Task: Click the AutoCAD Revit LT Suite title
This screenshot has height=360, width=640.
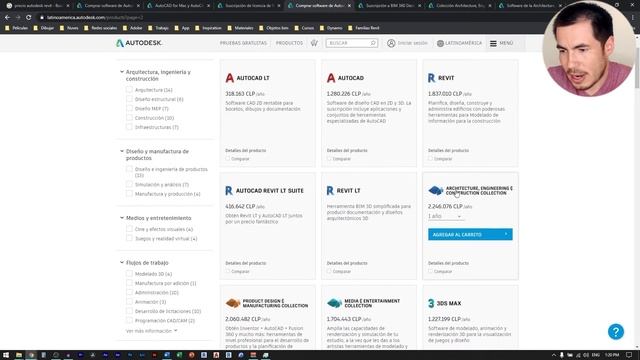Action: 270,191
